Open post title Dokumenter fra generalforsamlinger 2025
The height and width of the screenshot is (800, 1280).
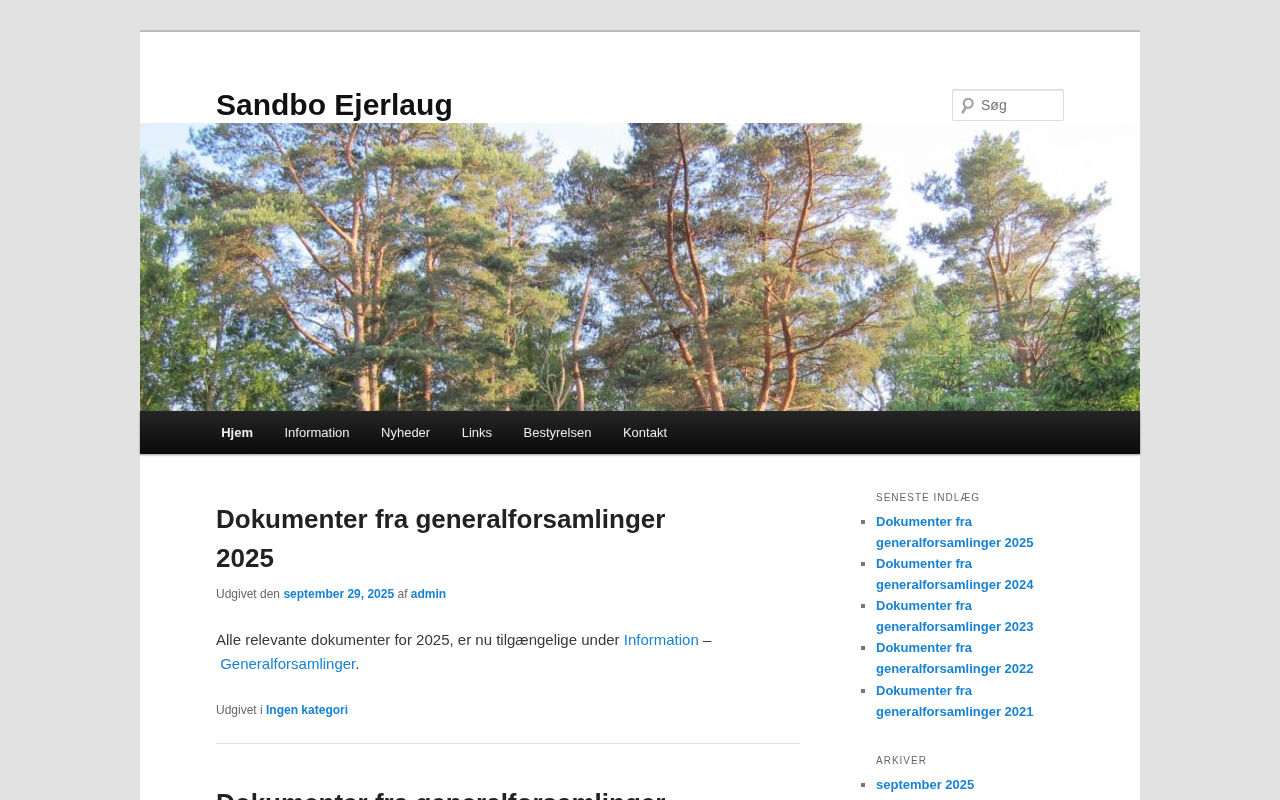click(x=440, y=538)
